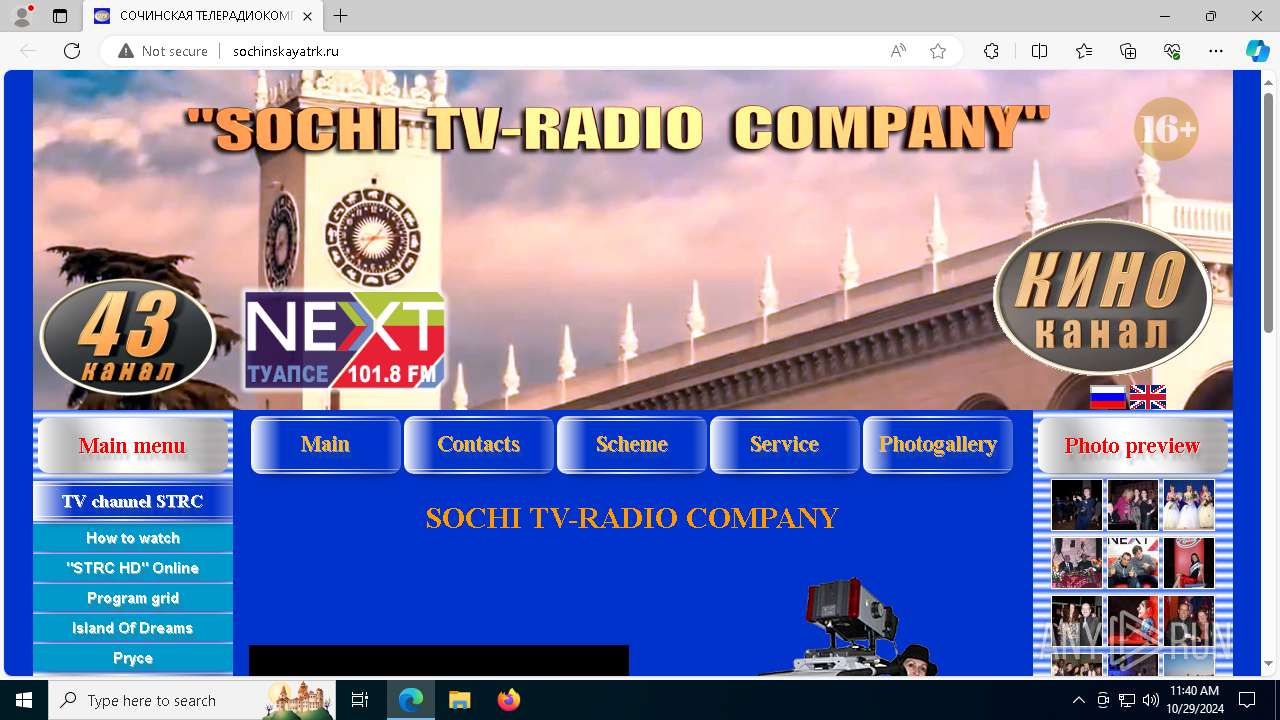Click page vertical scrollbar thumb

click(1269, 212)
